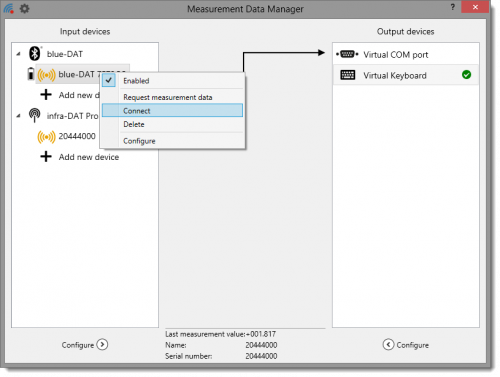Select device 20444000 in the tree
The height and width of the screenshot is (377, 500).
77,136
